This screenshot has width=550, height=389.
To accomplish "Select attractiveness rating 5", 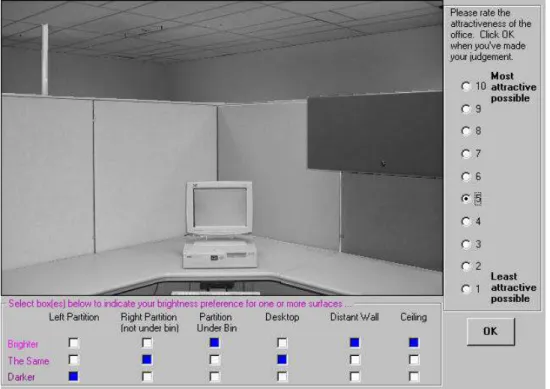I will (x=466, y=199).
